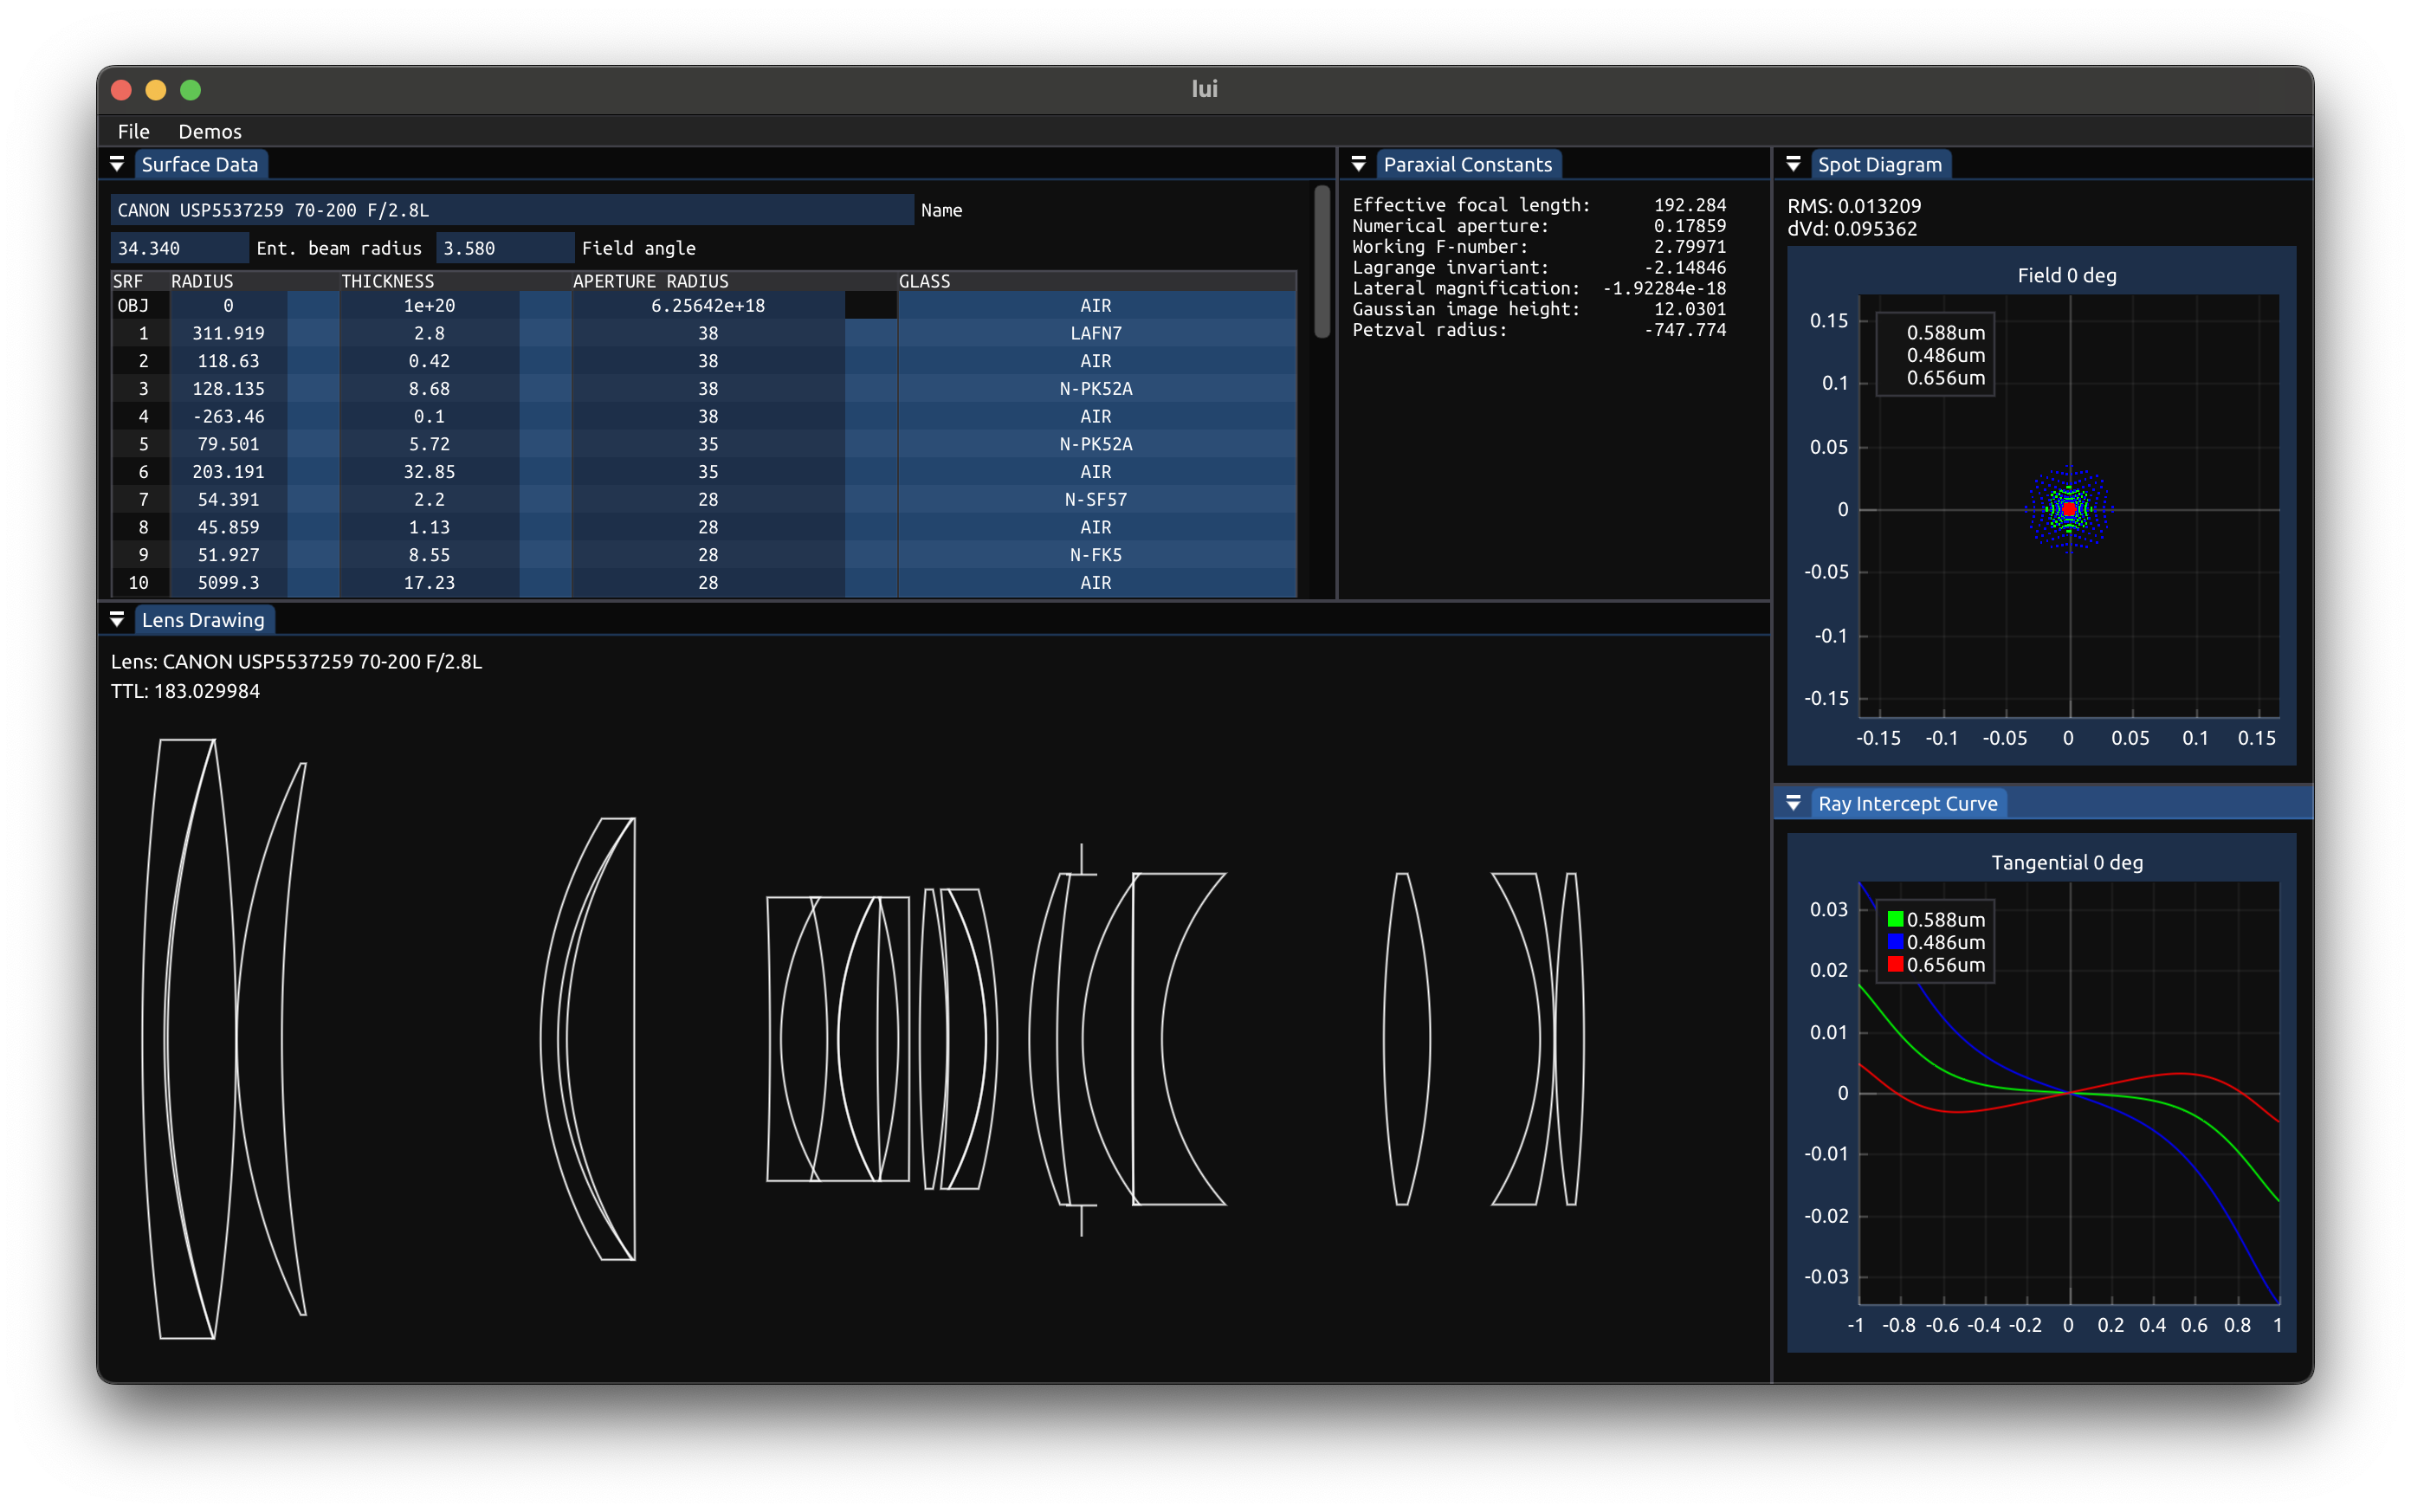Toggle the blue 0.486um series in legend
Image resolution: width=2411 pixels, height=1512 pixels.
tap(1894, 942)
